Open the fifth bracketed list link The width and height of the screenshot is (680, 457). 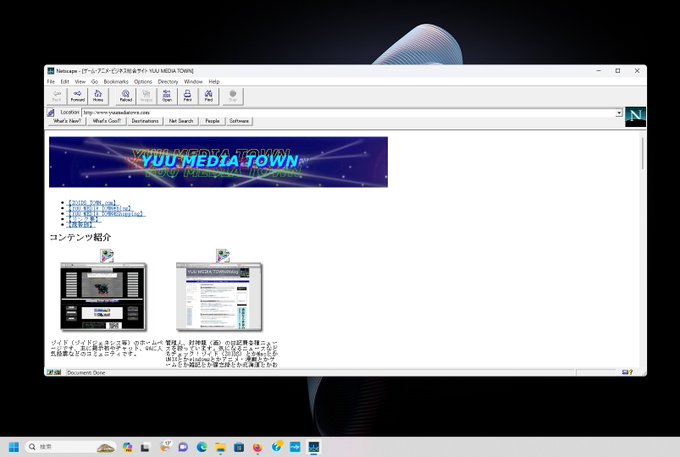(x=81, y=225)
